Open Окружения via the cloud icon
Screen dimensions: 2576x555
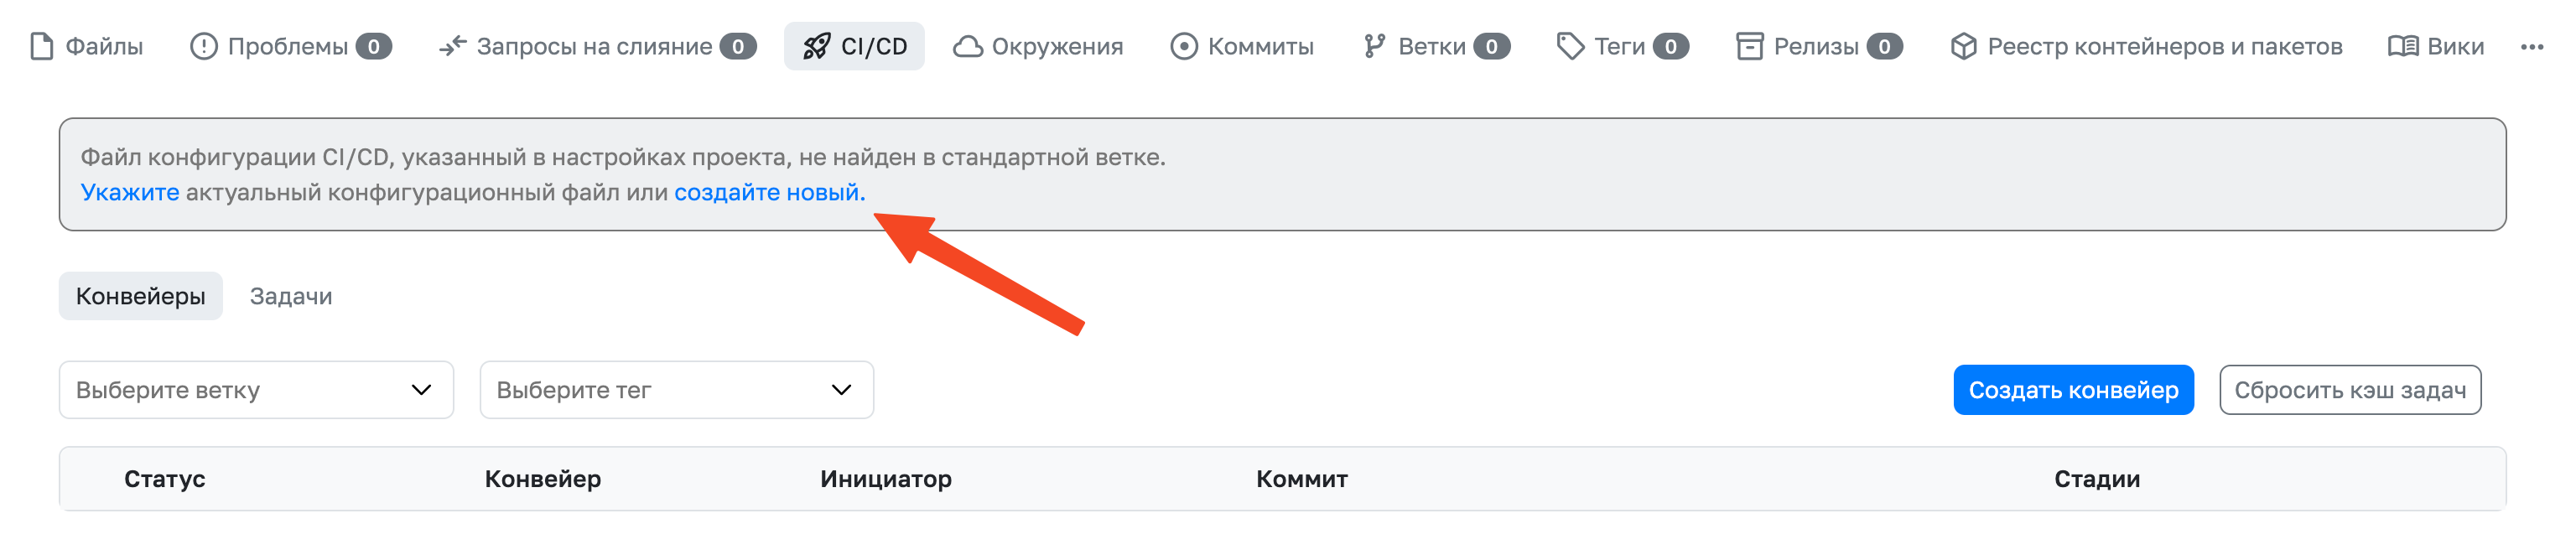pos(967,46)
